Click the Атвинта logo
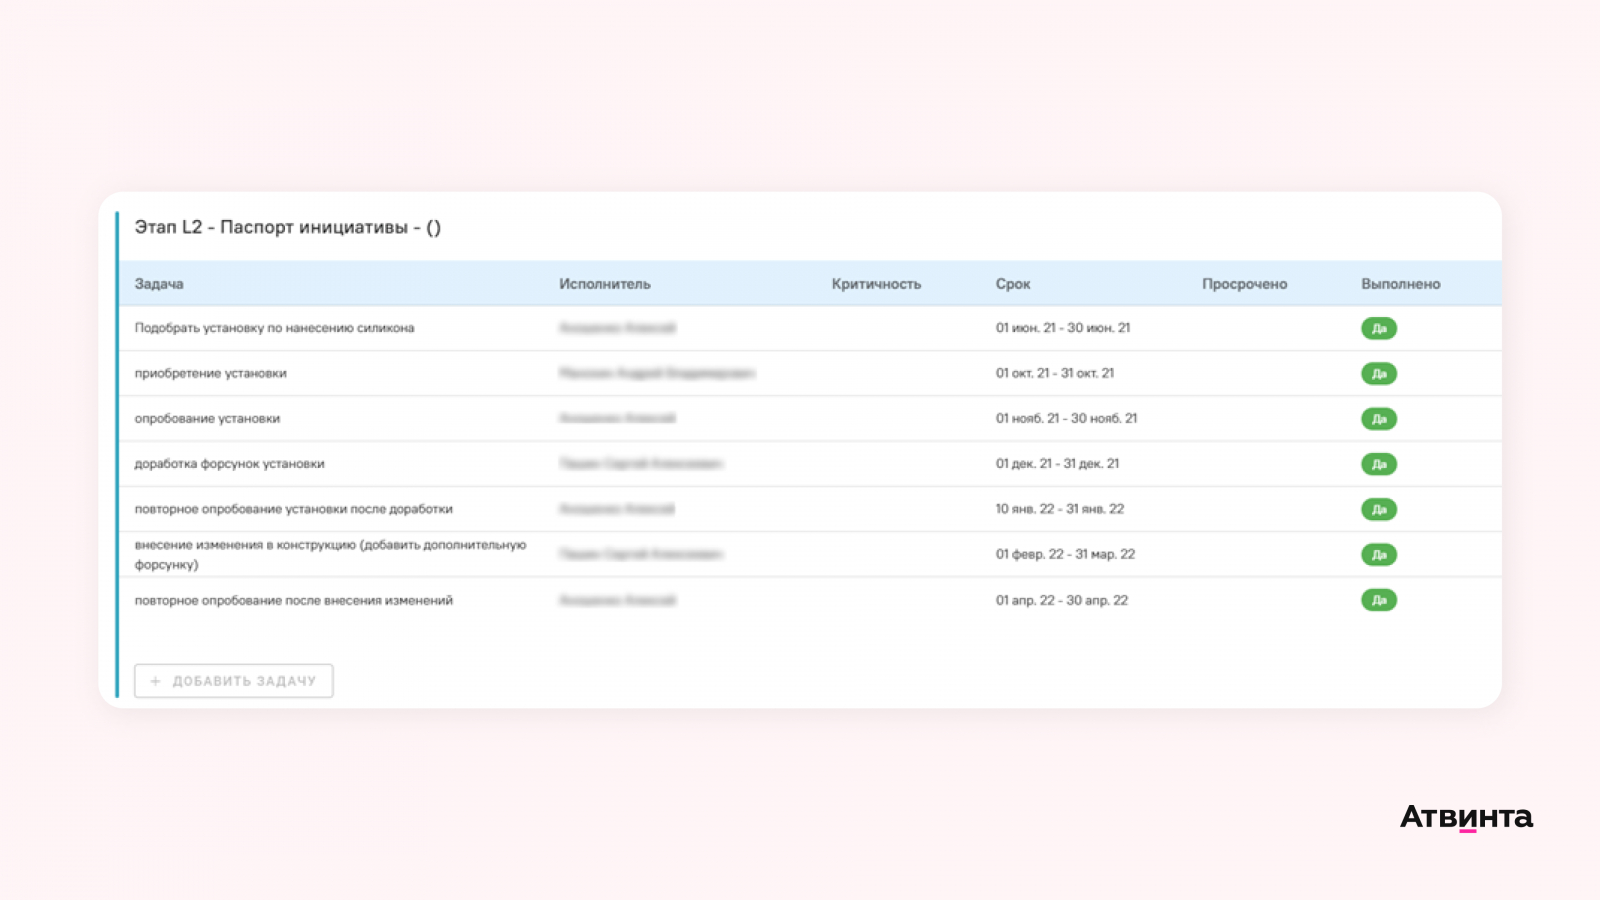Image resolution: width=1600 pixels, height=900 pixels. [1466, 817]
